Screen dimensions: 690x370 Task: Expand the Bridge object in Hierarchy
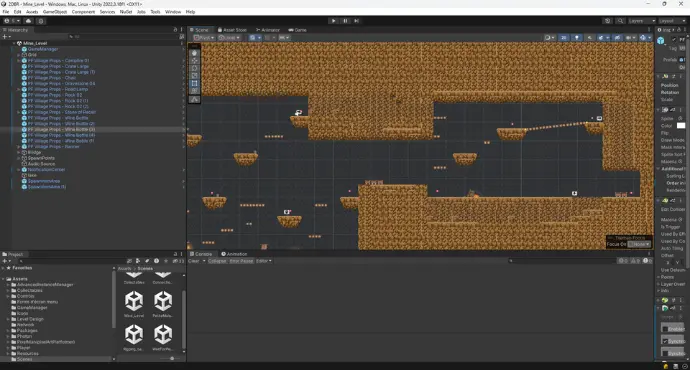tap(19, 152)
